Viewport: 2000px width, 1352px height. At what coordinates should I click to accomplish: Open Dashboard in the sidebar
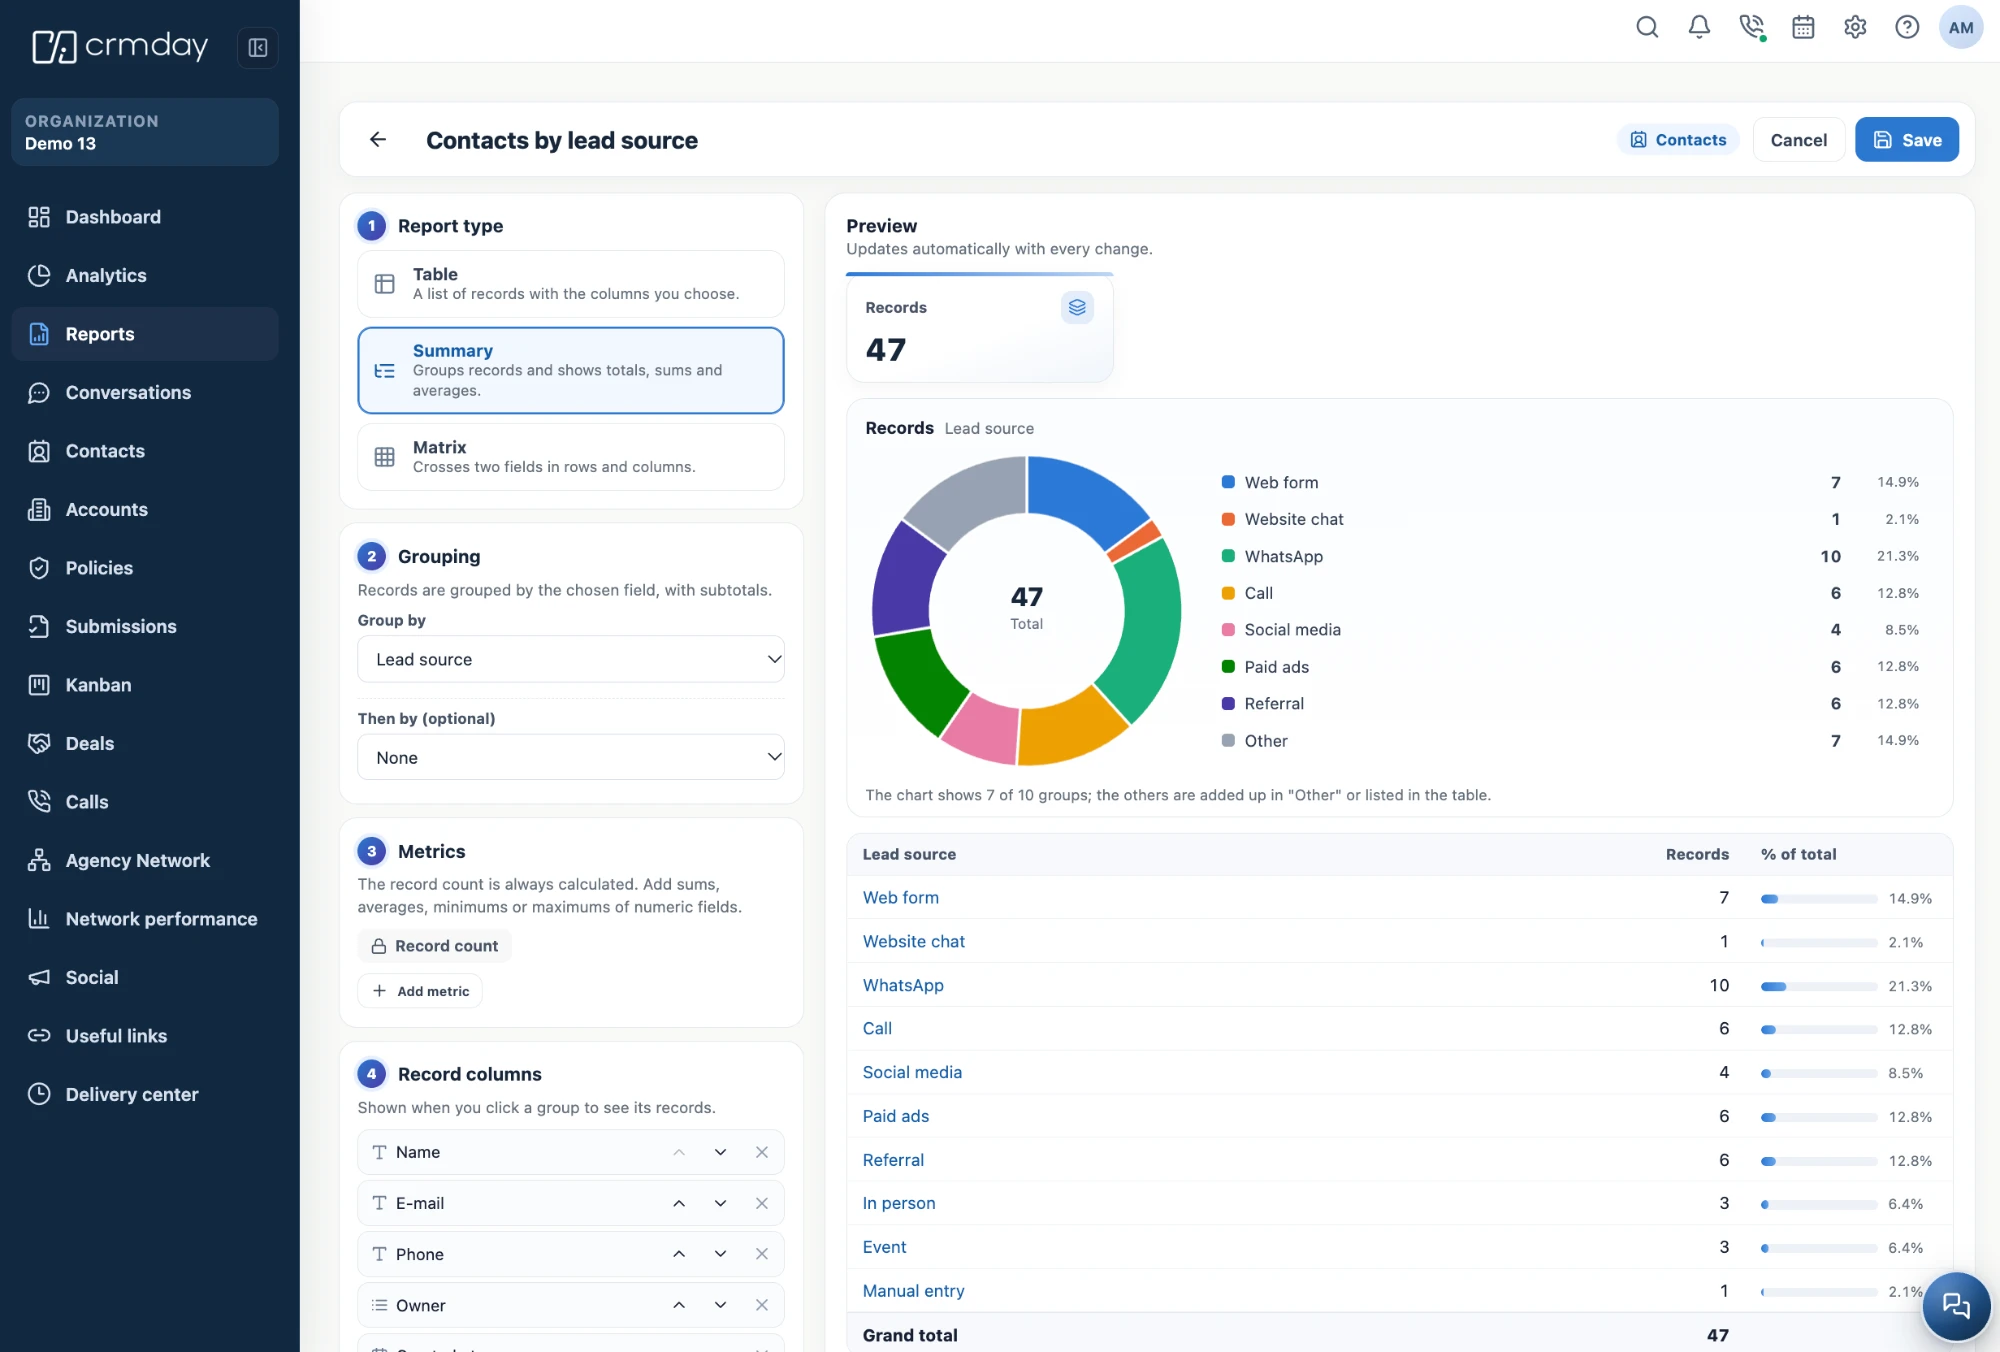tap(145, 217)
